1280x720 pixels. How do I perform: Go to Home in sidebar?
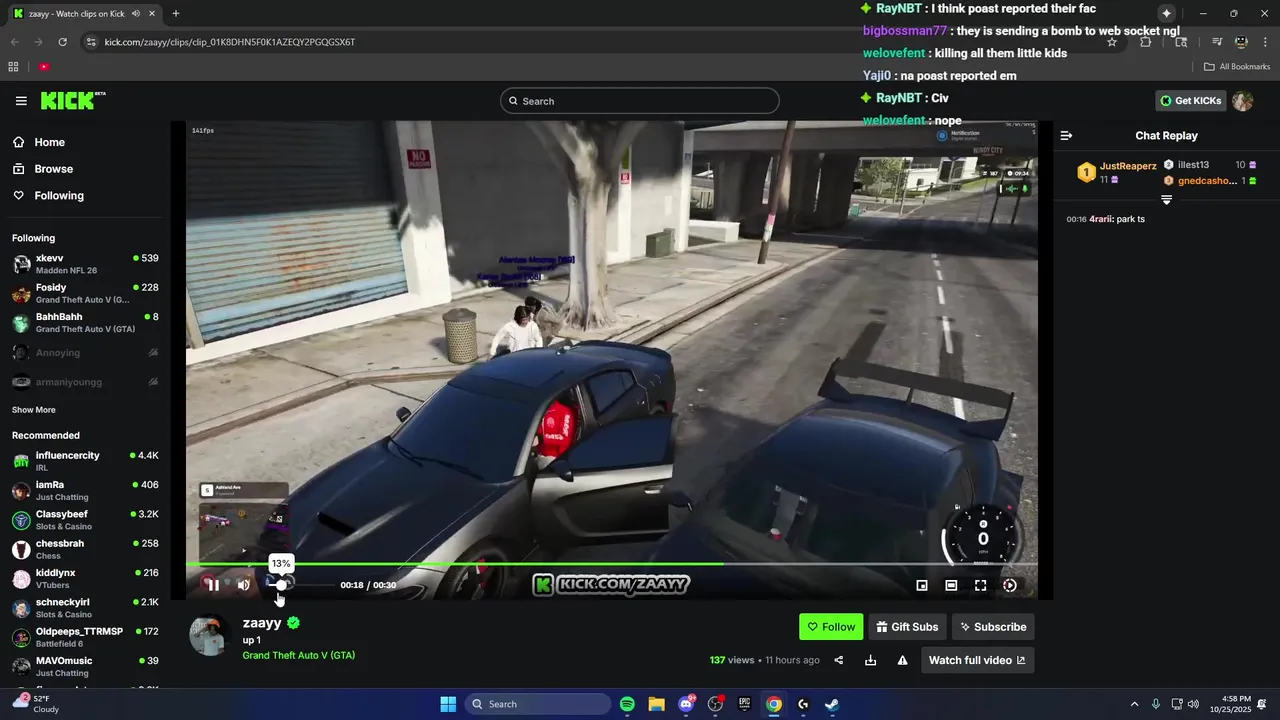tap(85, 142)
